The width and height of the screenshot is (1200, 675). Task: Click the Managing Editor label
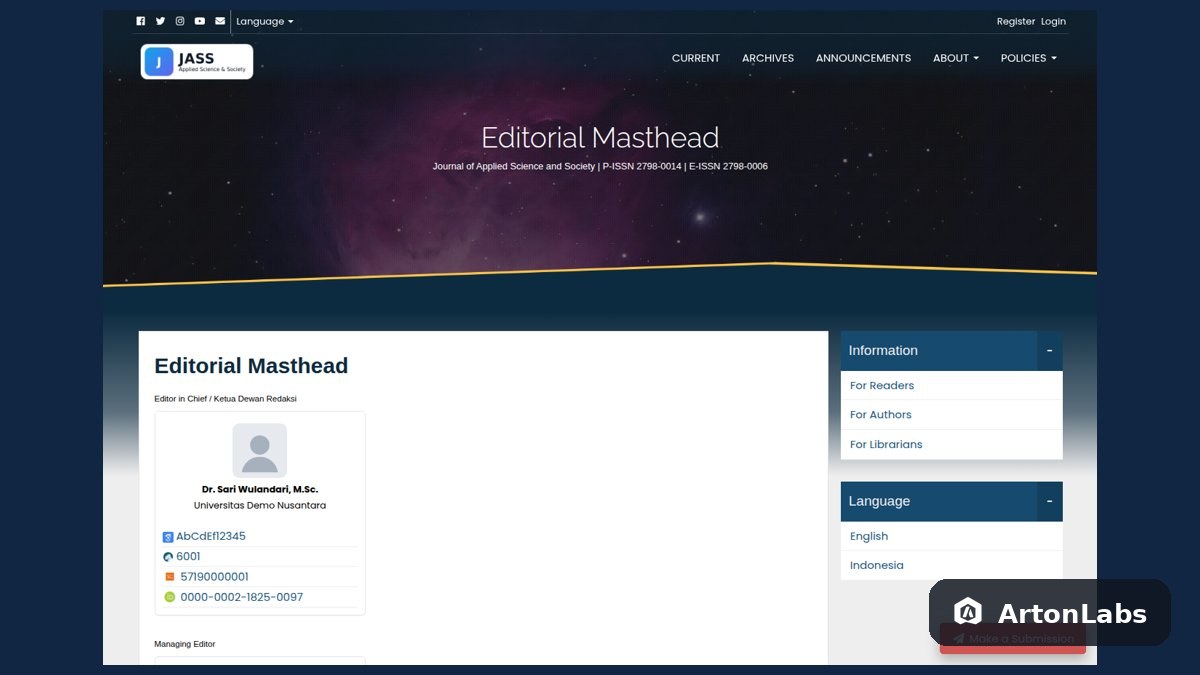[x=185, y=644]
